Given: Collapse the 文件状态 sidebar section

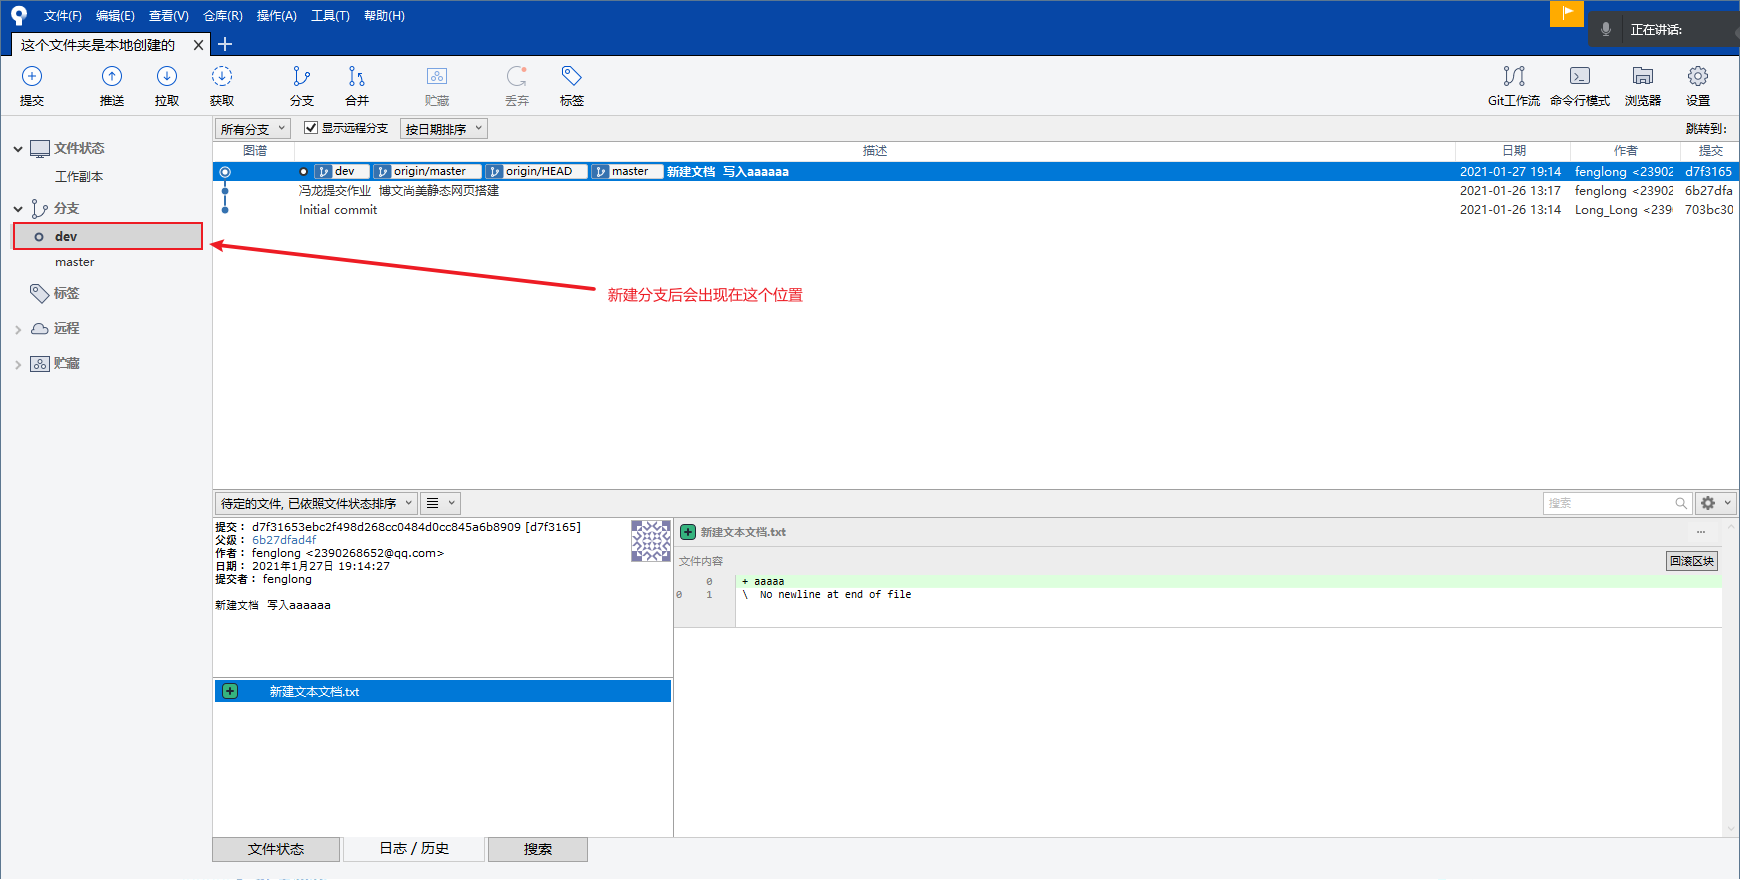Looking at the screenshot, I should click(18, 149).
